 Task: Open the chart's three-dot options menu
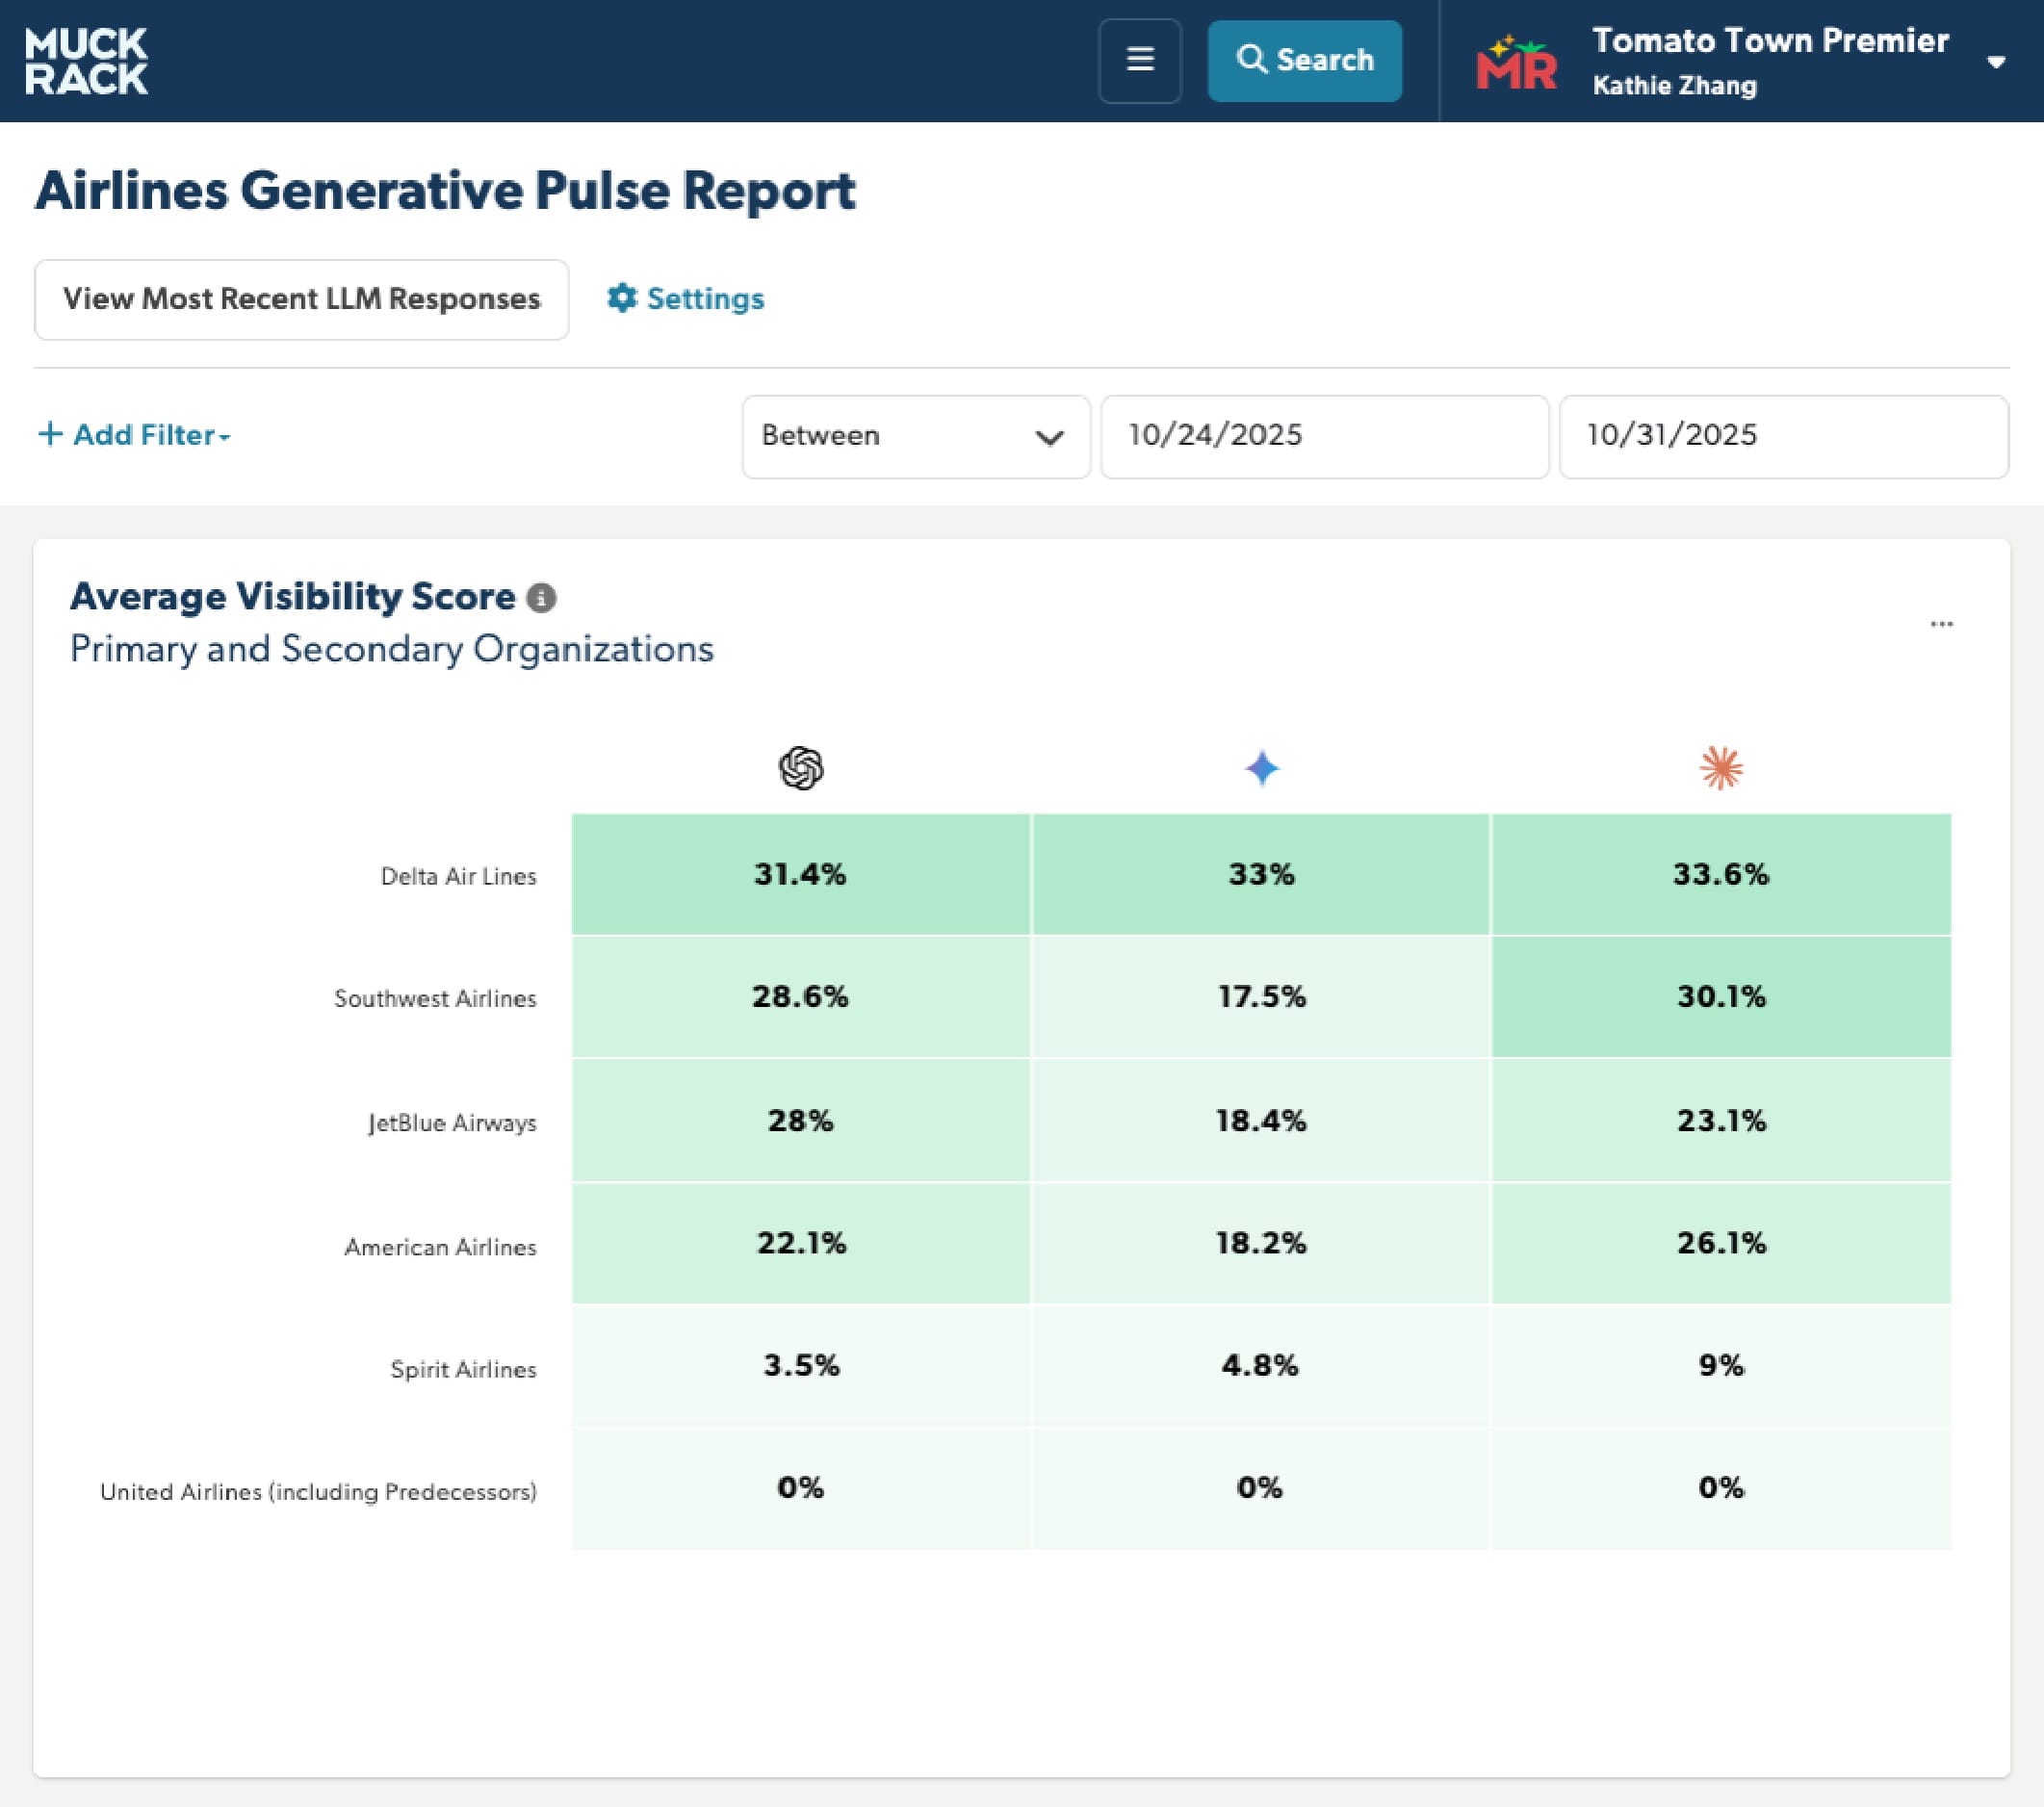(1941, 624)
